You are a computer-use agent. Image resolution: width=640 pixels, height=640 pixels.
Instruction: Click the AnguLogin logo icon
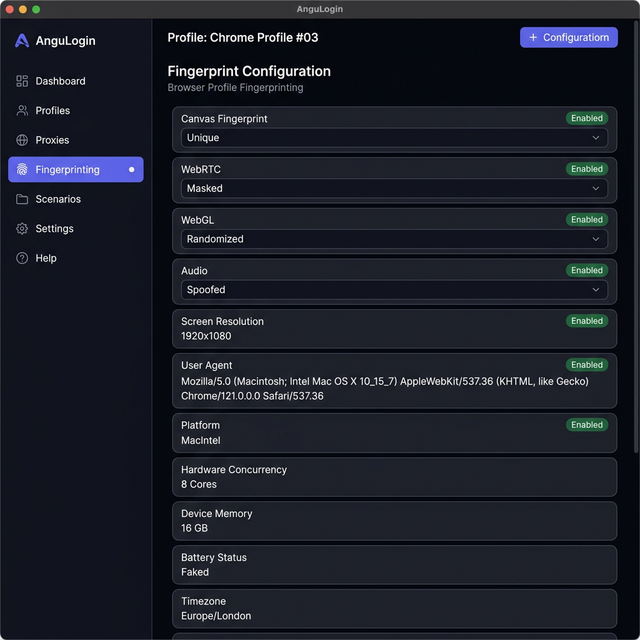(x=22, y=40)
